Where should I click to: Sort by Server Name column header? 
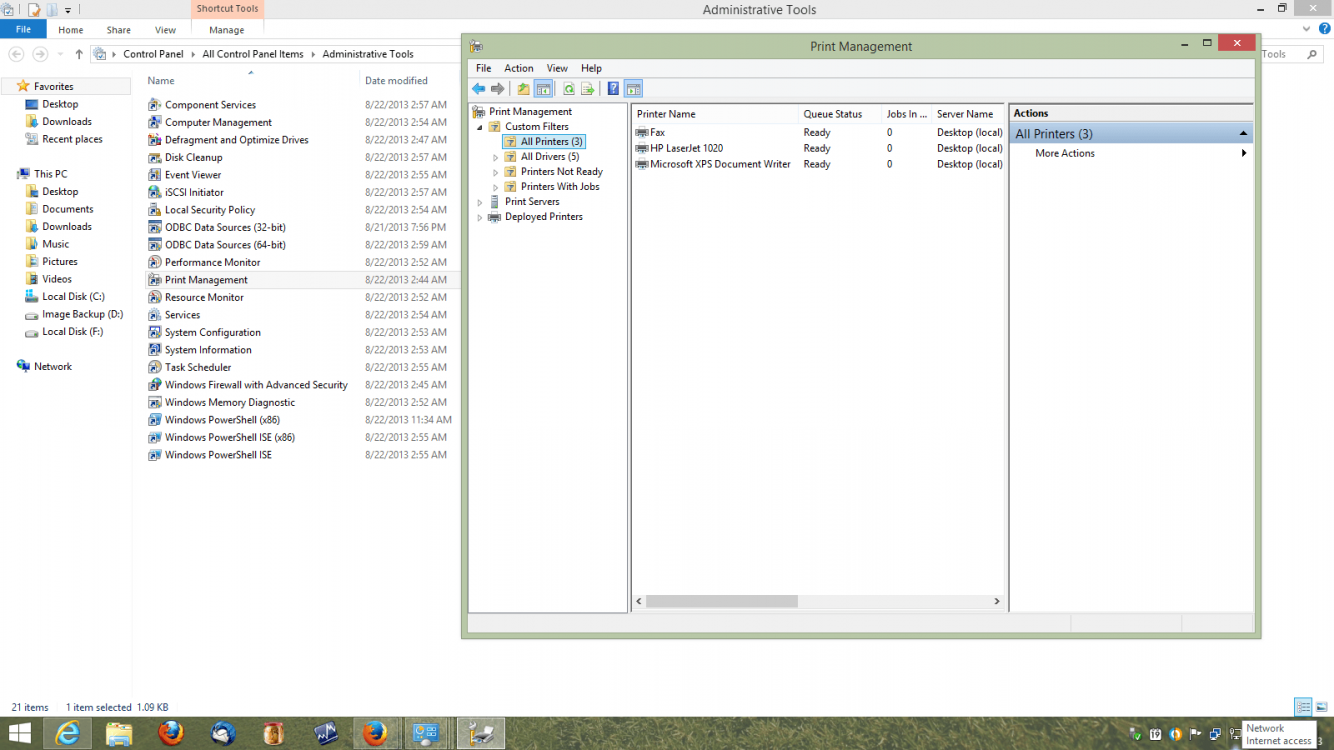point(968,114)
